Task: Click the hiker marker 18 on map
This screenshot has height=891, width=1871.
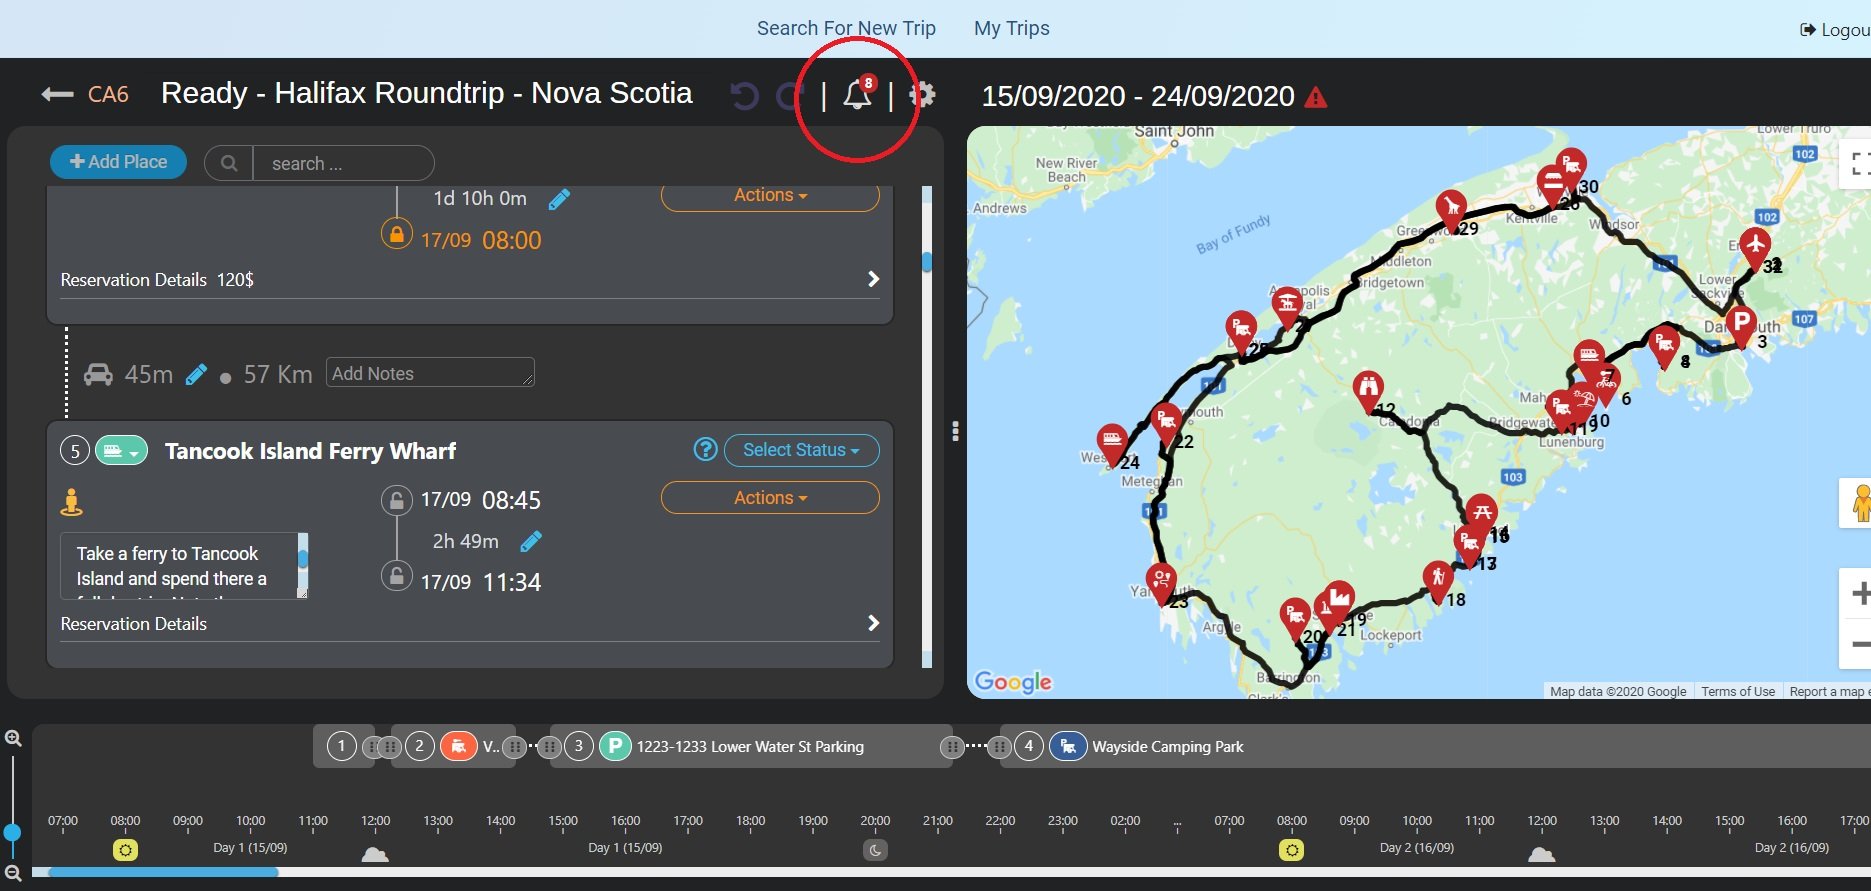Action: pos(1437,579)
